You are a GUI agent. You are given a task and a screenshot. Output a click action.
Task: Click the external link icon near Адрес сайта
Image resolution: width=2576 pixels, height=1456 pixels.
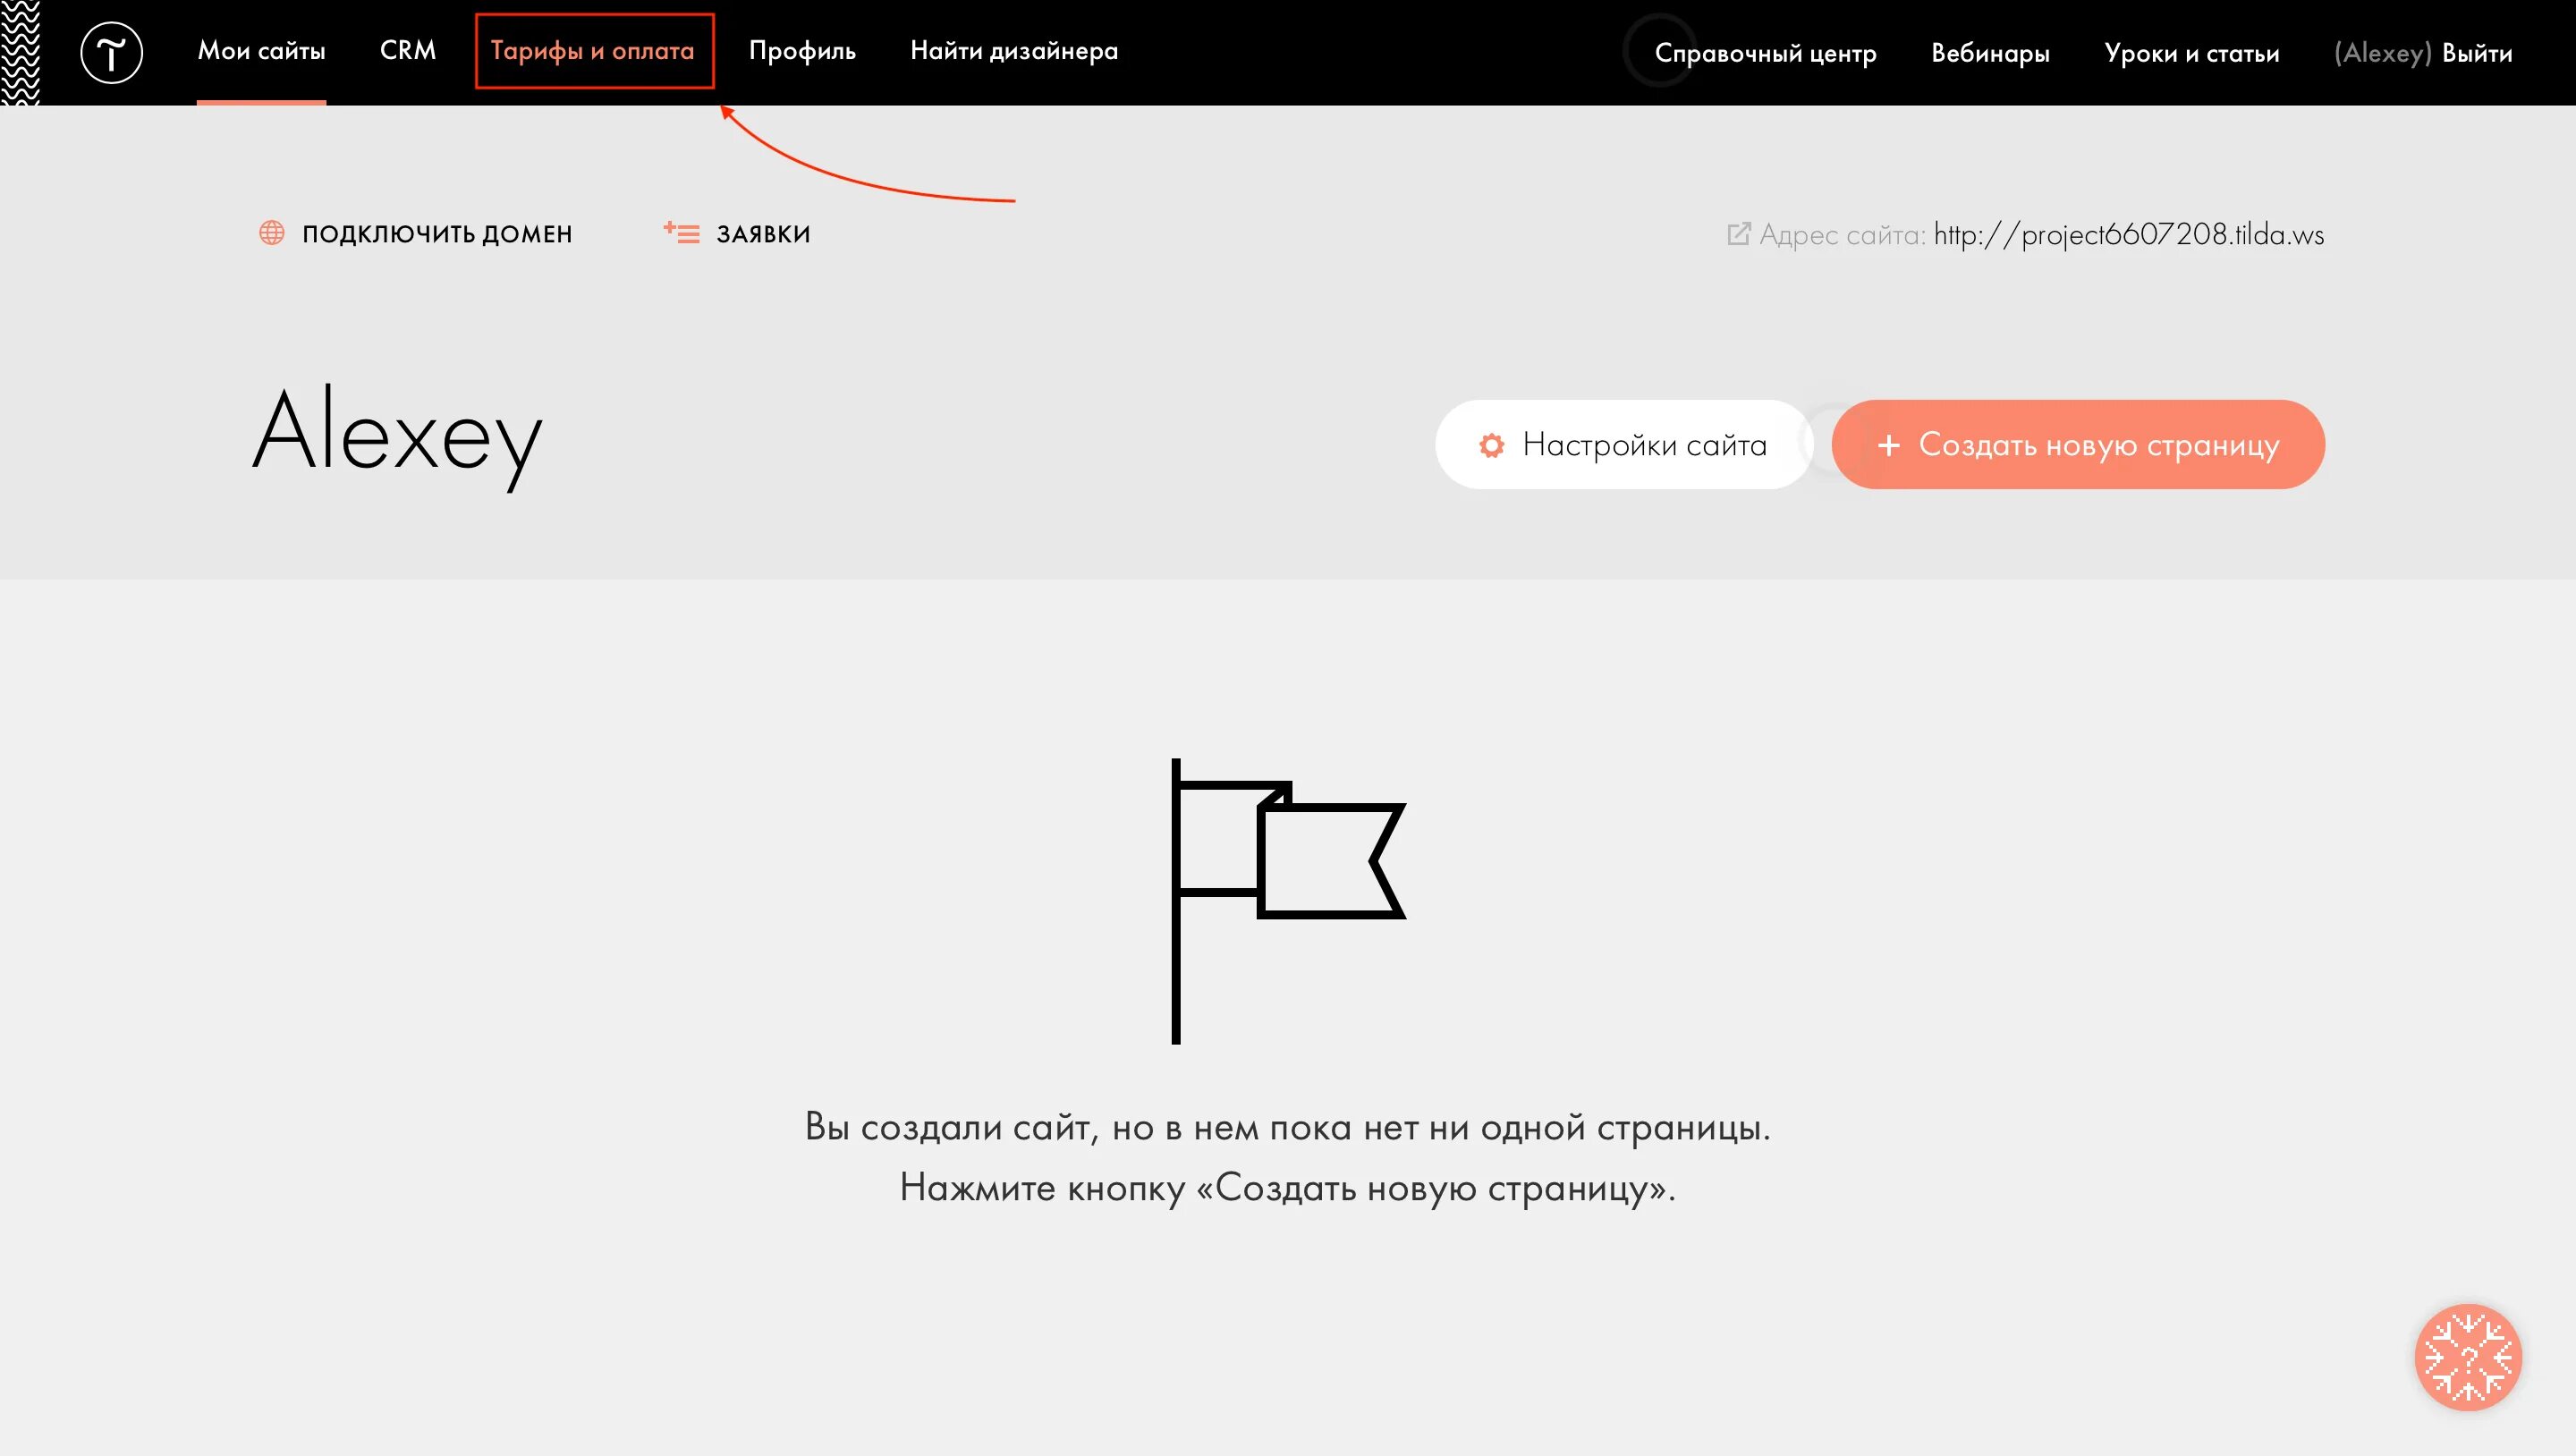(x=1738, y=234)
